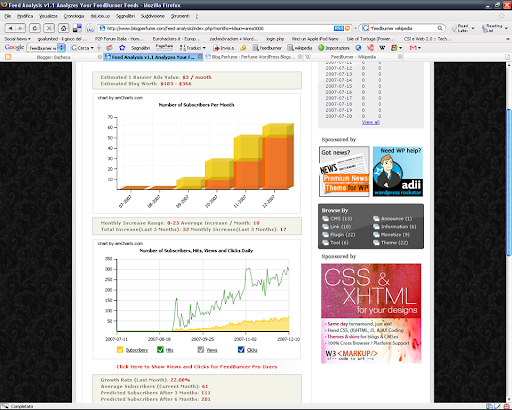
Task: Open the Modifica menu
Action: pyautogui.click(x=25, y=16)
